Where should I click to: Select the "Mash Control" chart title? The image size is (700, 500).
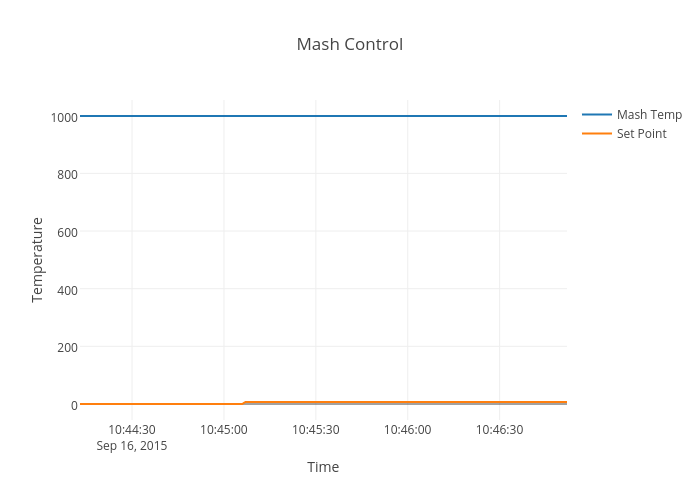click(x=350, y=45)
